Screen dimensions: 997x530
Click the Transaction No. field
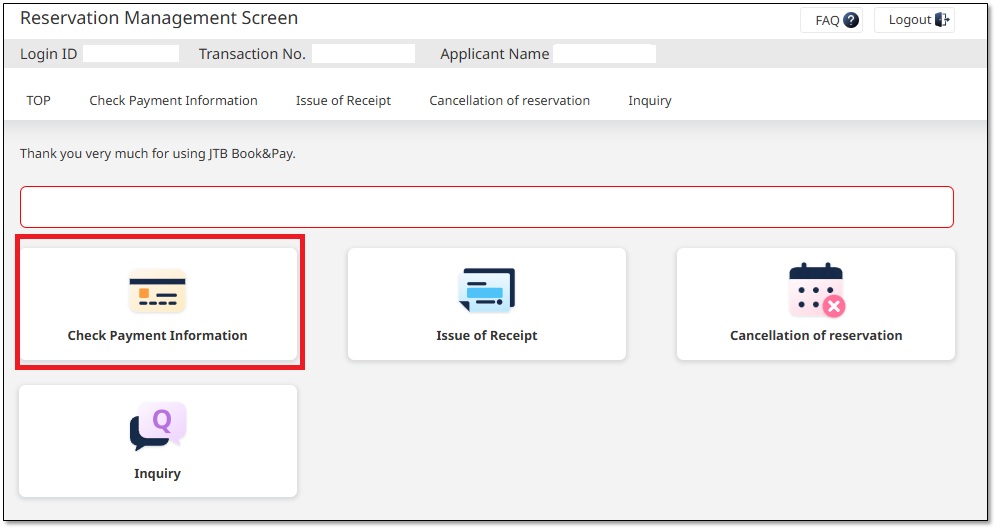363,54
